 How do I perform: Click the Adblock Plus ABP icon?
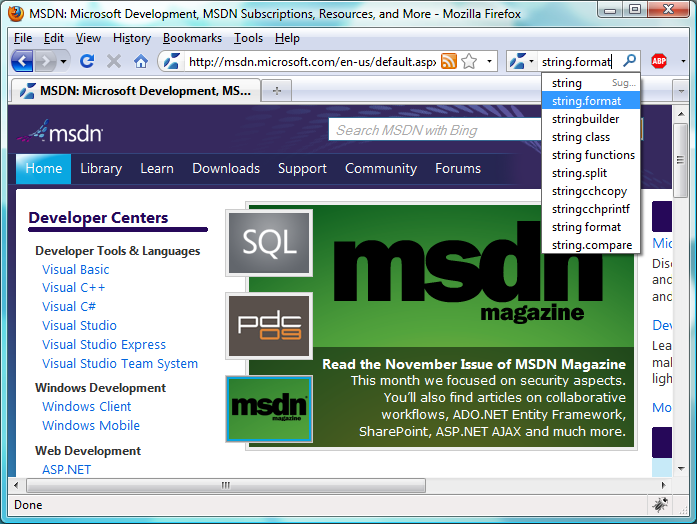click(659, 61)
